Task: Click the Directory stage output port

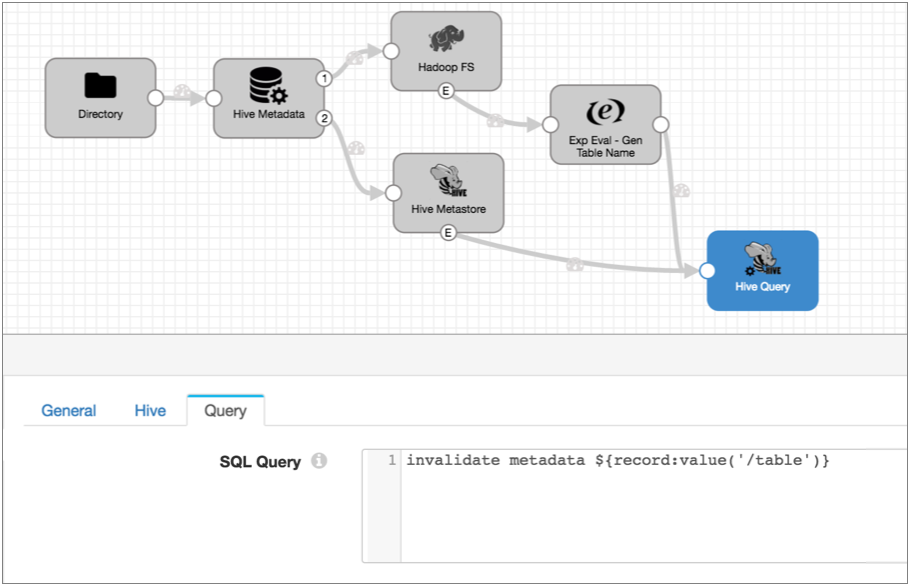Action: tap(155, 98)
